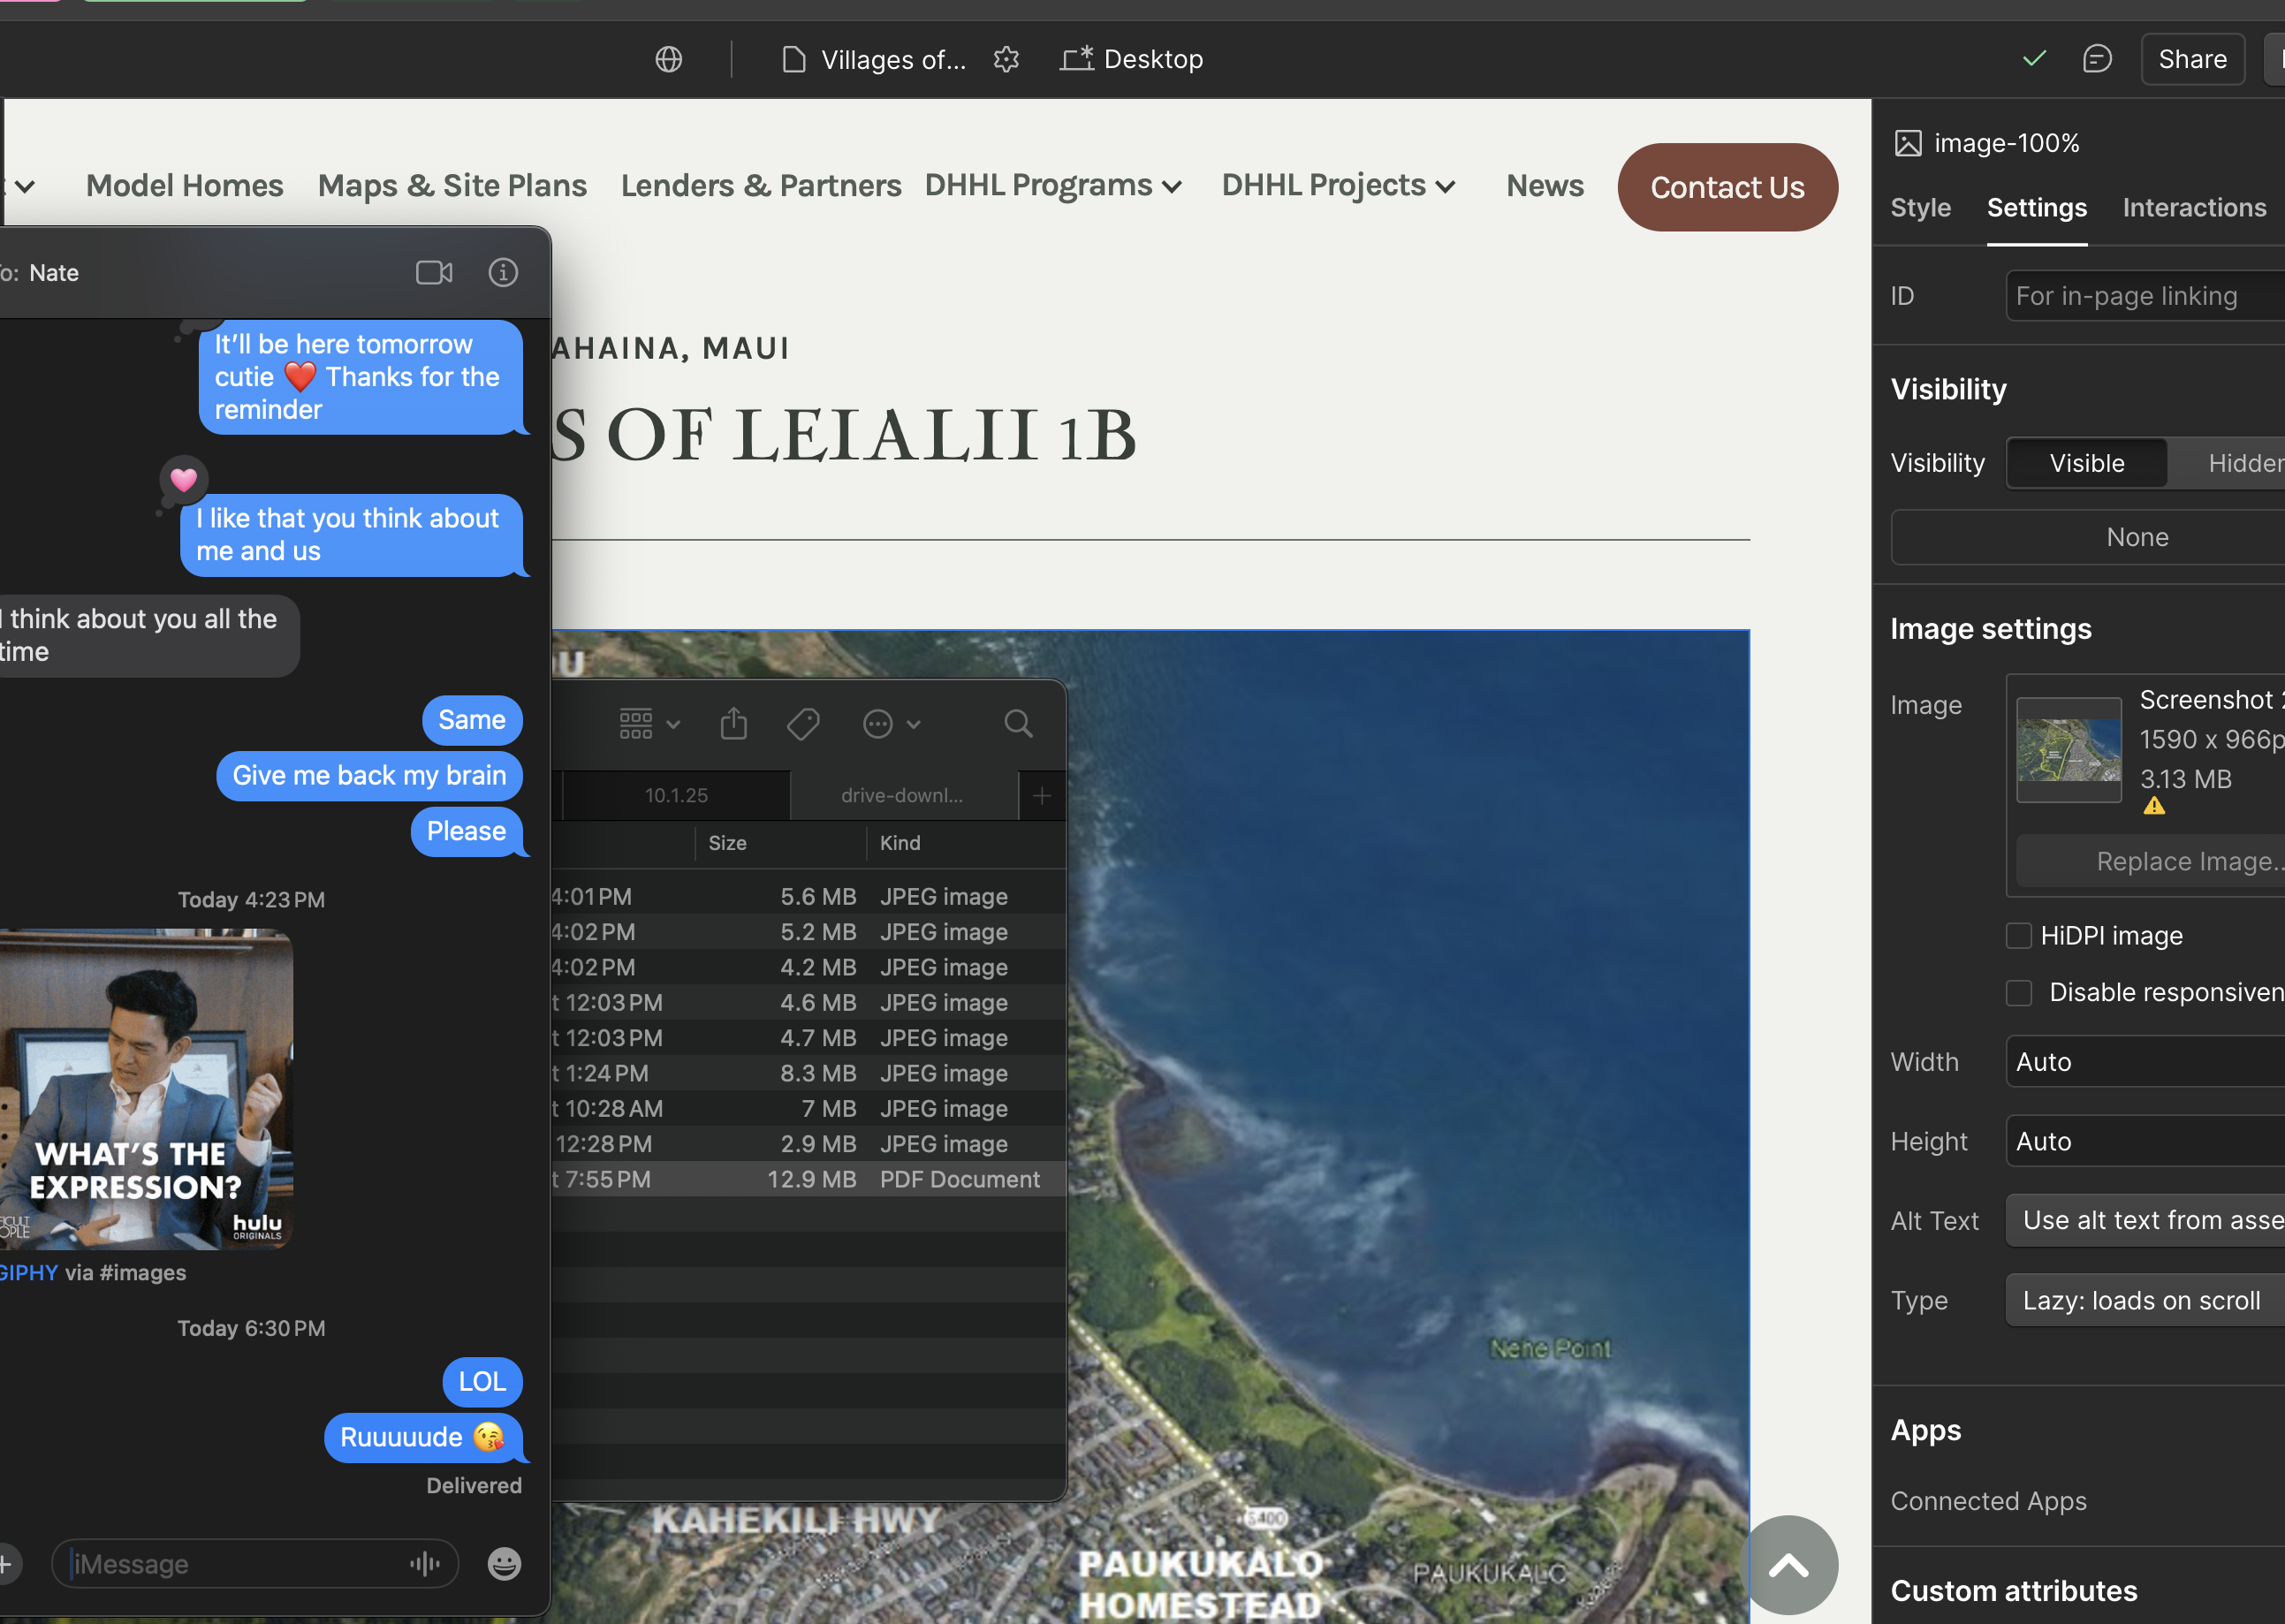Check Disable responsive checkbox

pos(2019,992)
